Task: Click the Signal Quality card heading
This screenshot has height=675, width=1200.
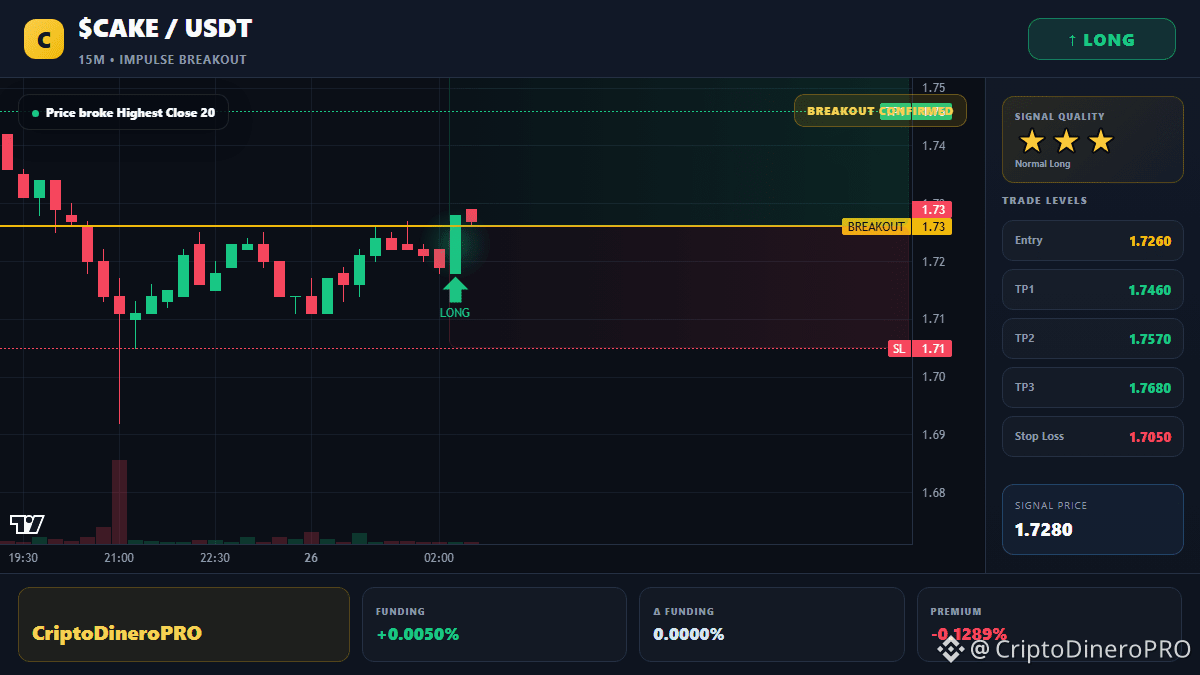Action: click(1060, 117)
